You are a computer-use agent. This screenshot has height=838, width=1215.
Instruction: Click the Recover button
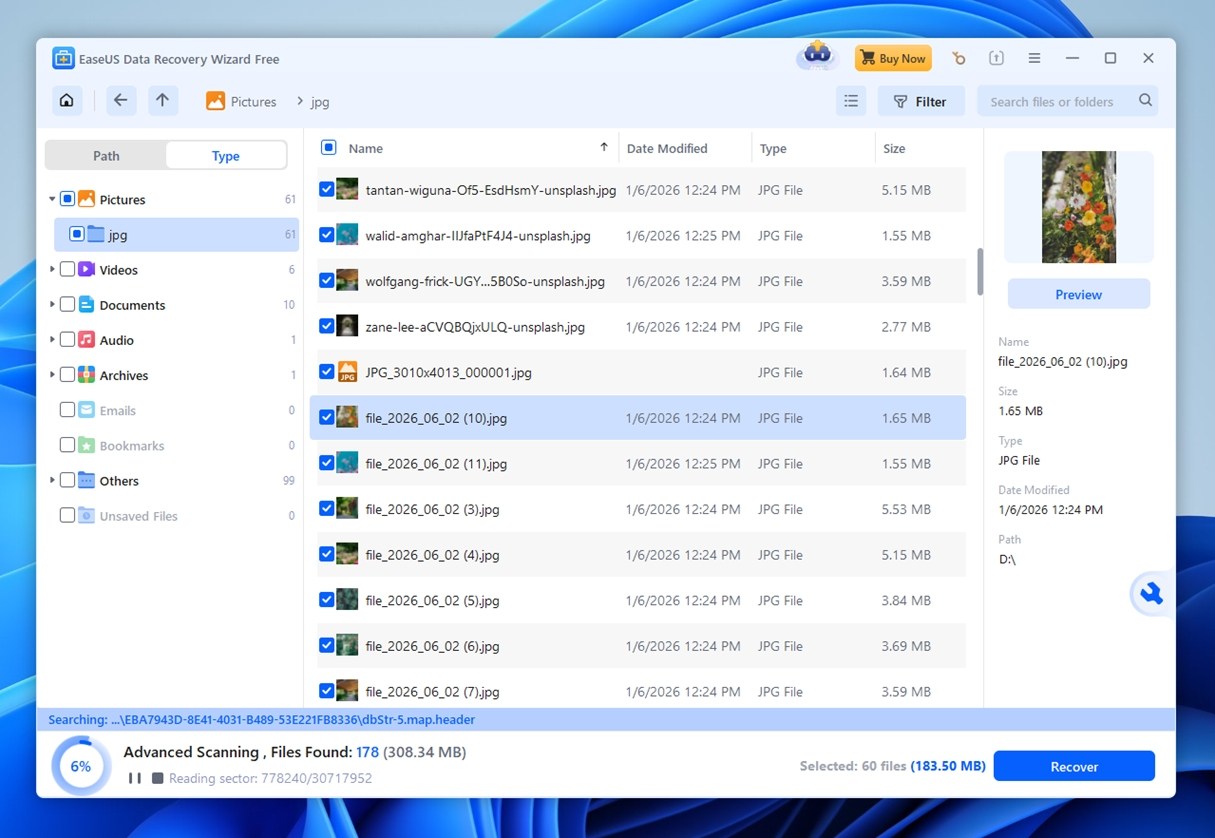click(x=1073, y=765)
